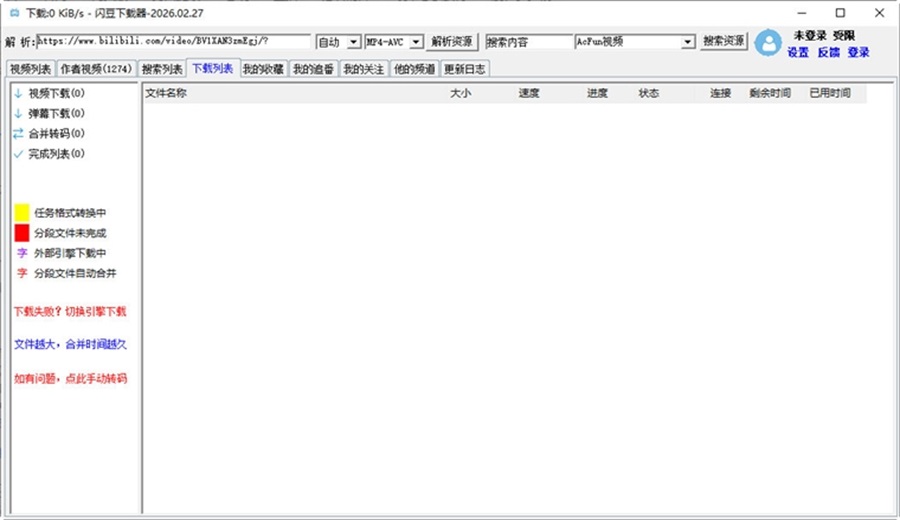This screenshot has height=520, width=900.
Task: Open the 自动 quality dropdown
Action: (x=354, y=42)
